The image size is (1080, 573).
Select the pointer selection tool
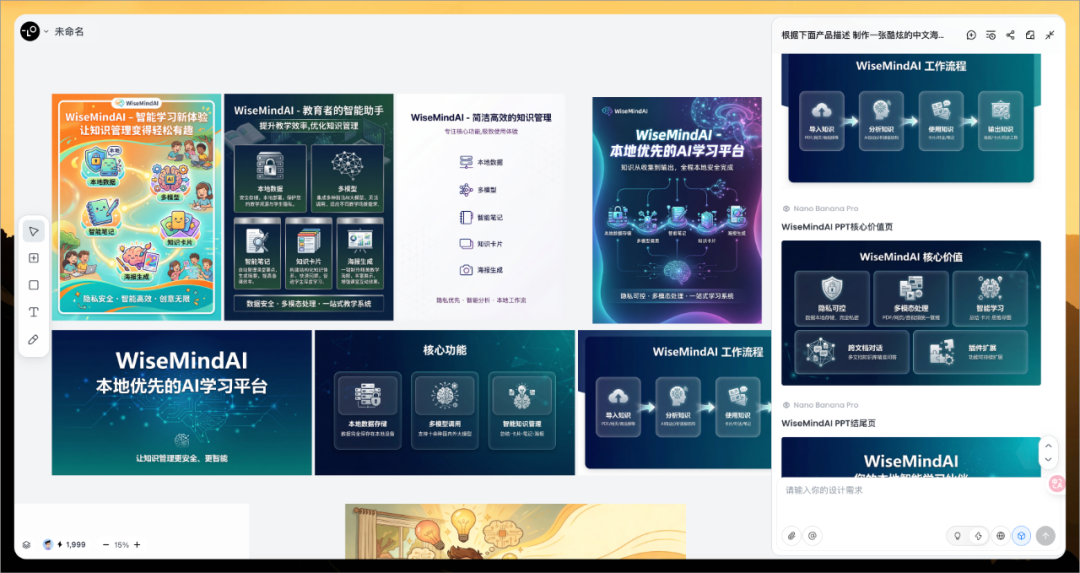(34, 231)
